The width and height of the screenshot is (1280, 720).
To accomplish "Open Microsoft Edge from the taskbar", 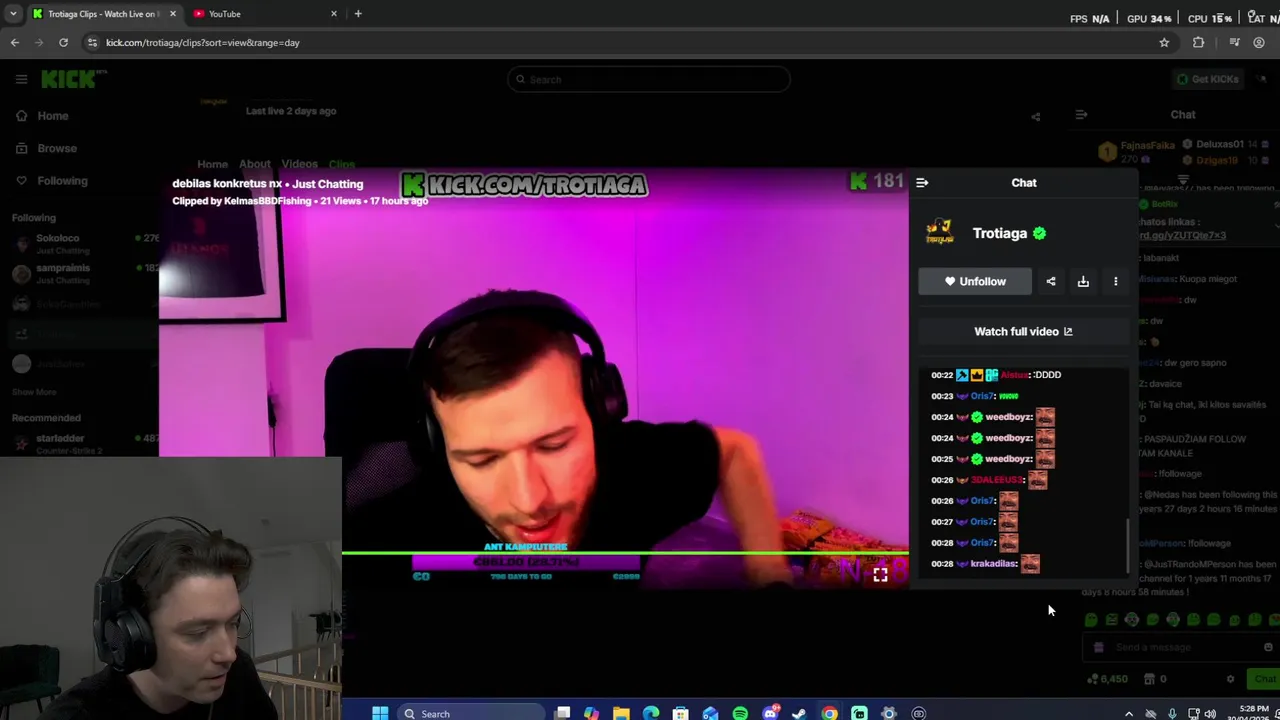I will 651,713.
